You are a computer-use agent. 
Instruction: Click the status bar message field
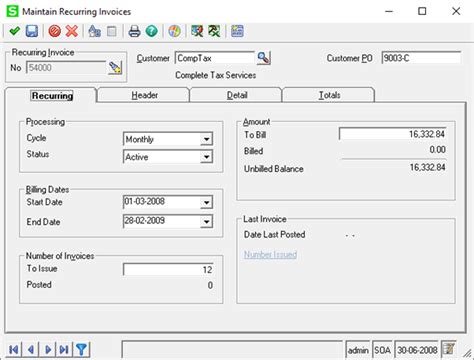point(232,349)
